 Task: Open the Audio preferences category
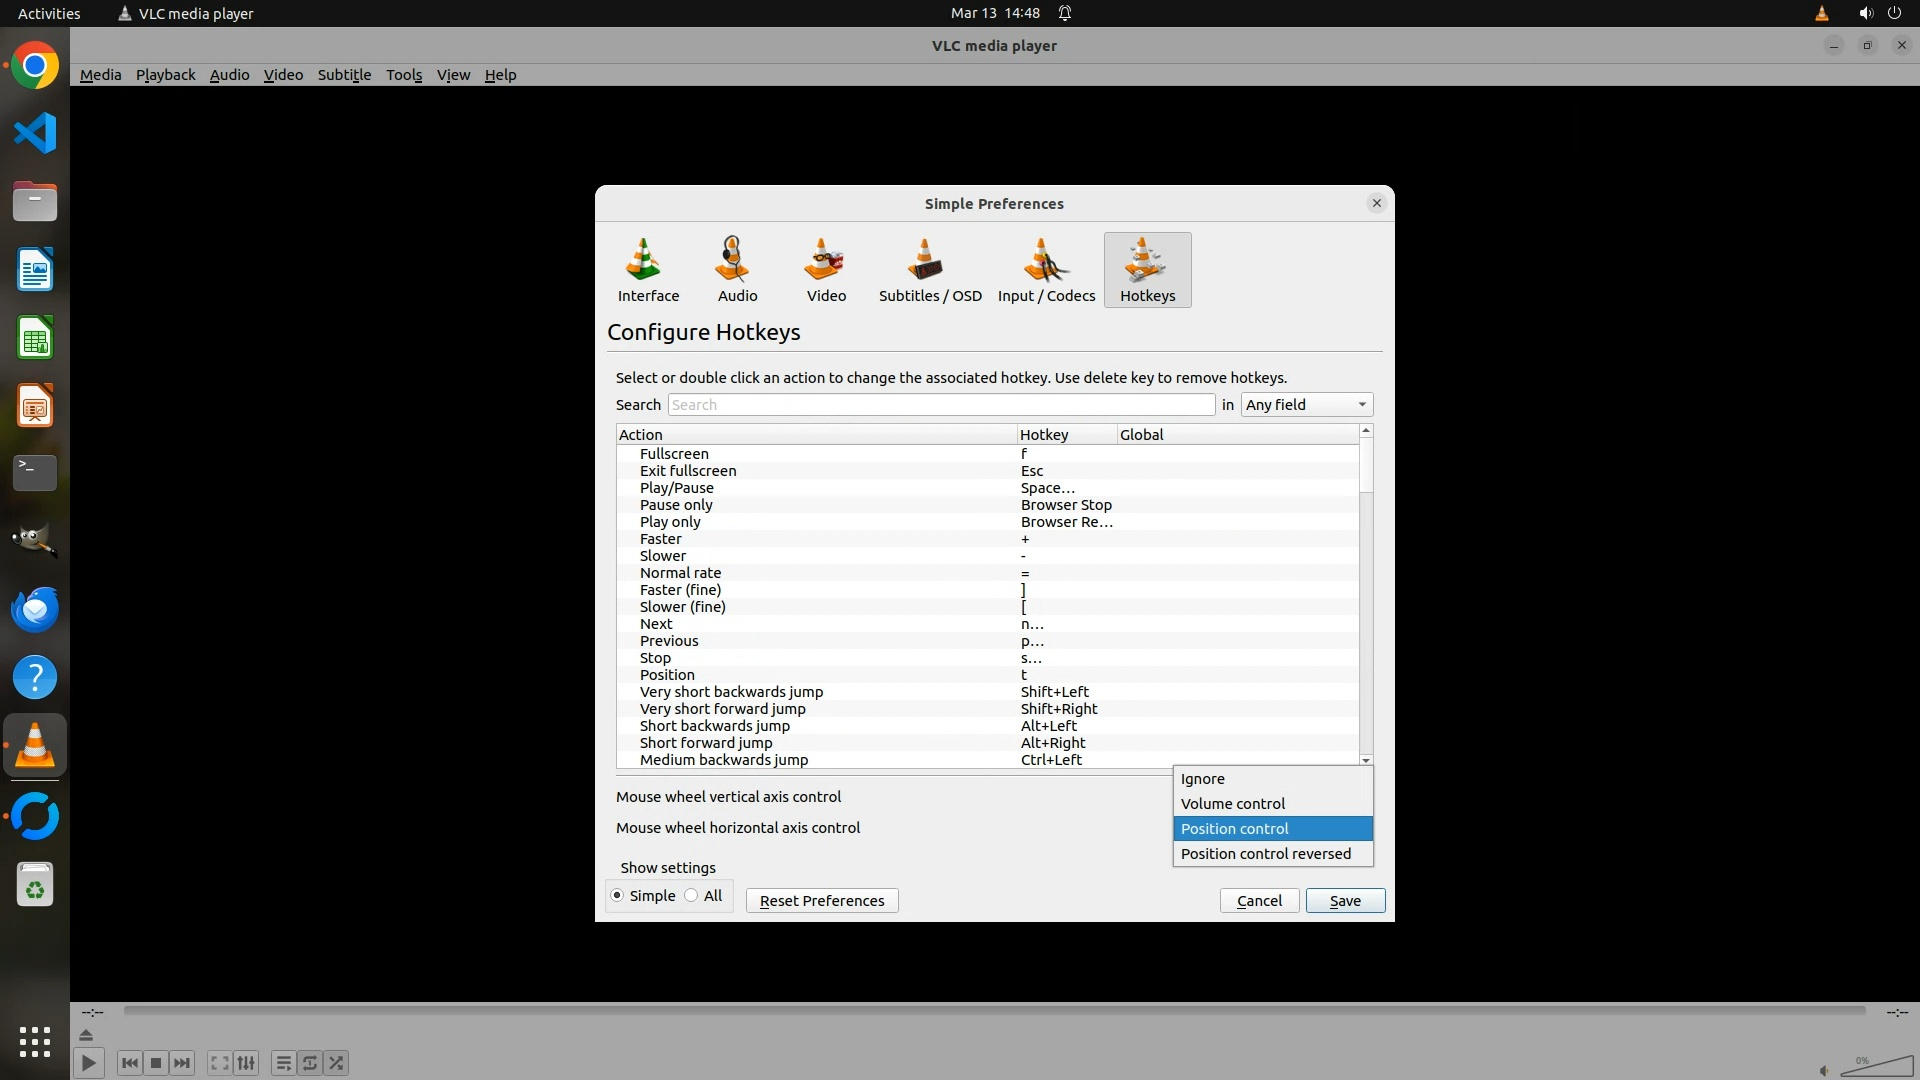click(x=737, y=270)
